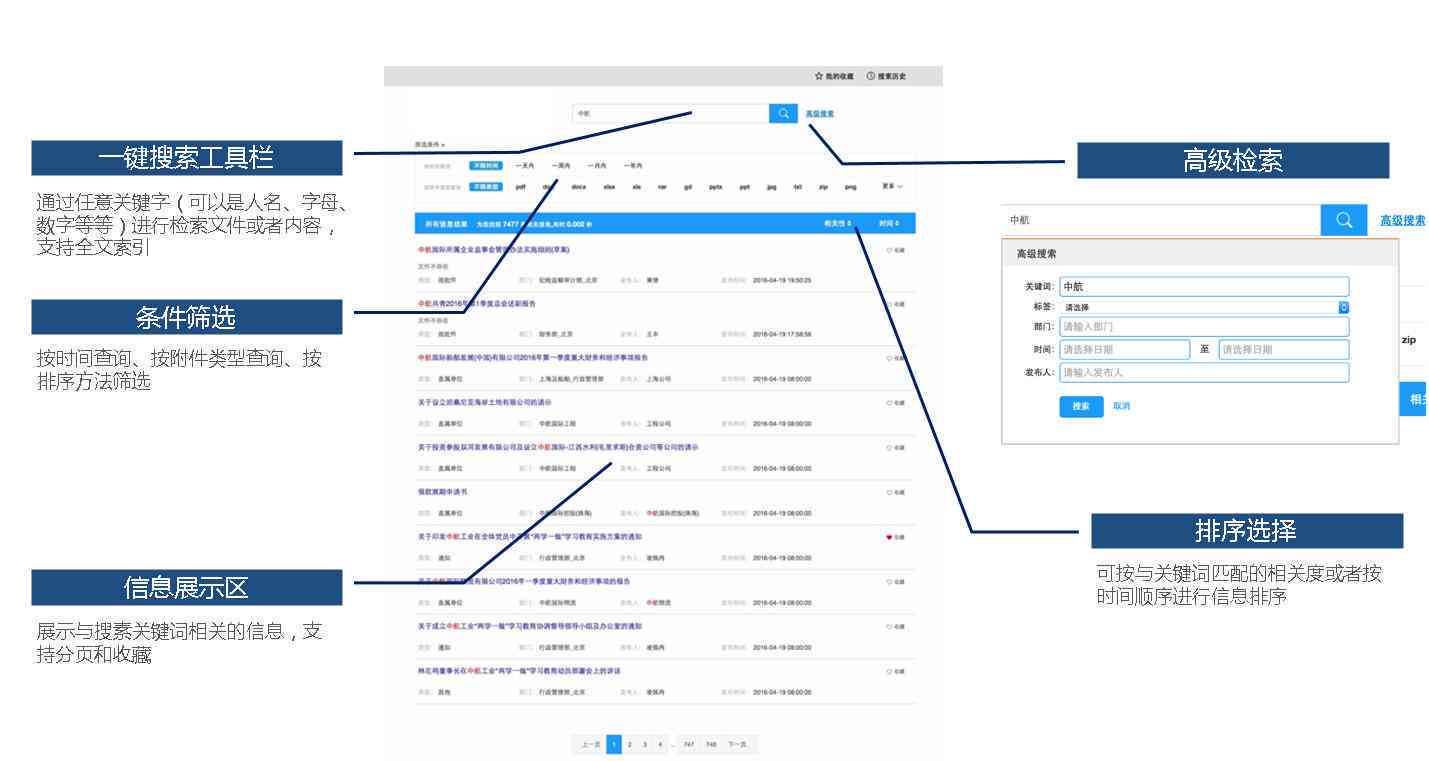Go to page 747 of results
This screenshot has height=761, width=1429.
pos(690,744)
